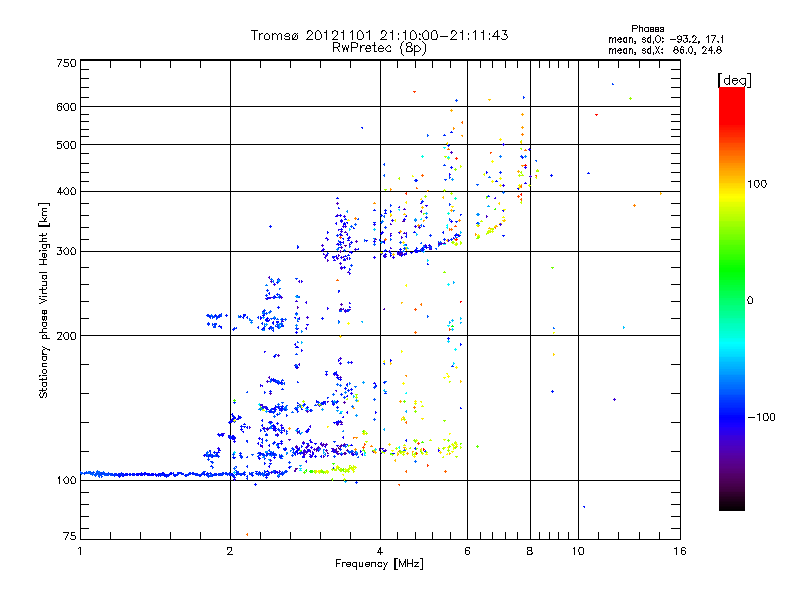800x600 pixels.
Task: Select the subtitle "RwPretec (8p)"
Action: point(379,48)
